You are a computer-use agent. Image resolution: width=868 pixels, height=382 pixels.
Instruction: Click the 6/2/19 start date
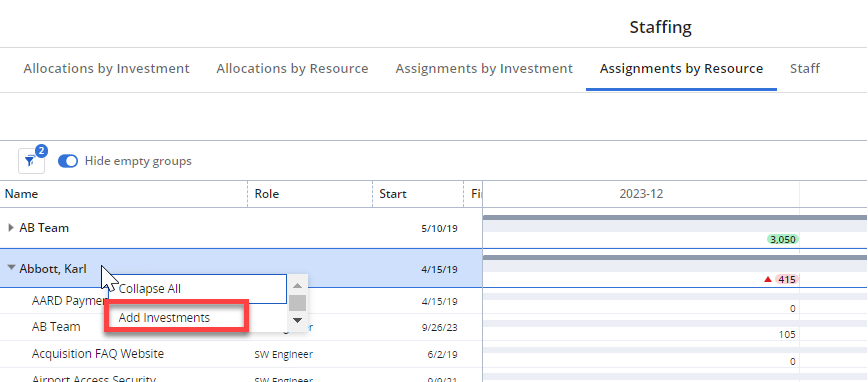tap(443, 354)
